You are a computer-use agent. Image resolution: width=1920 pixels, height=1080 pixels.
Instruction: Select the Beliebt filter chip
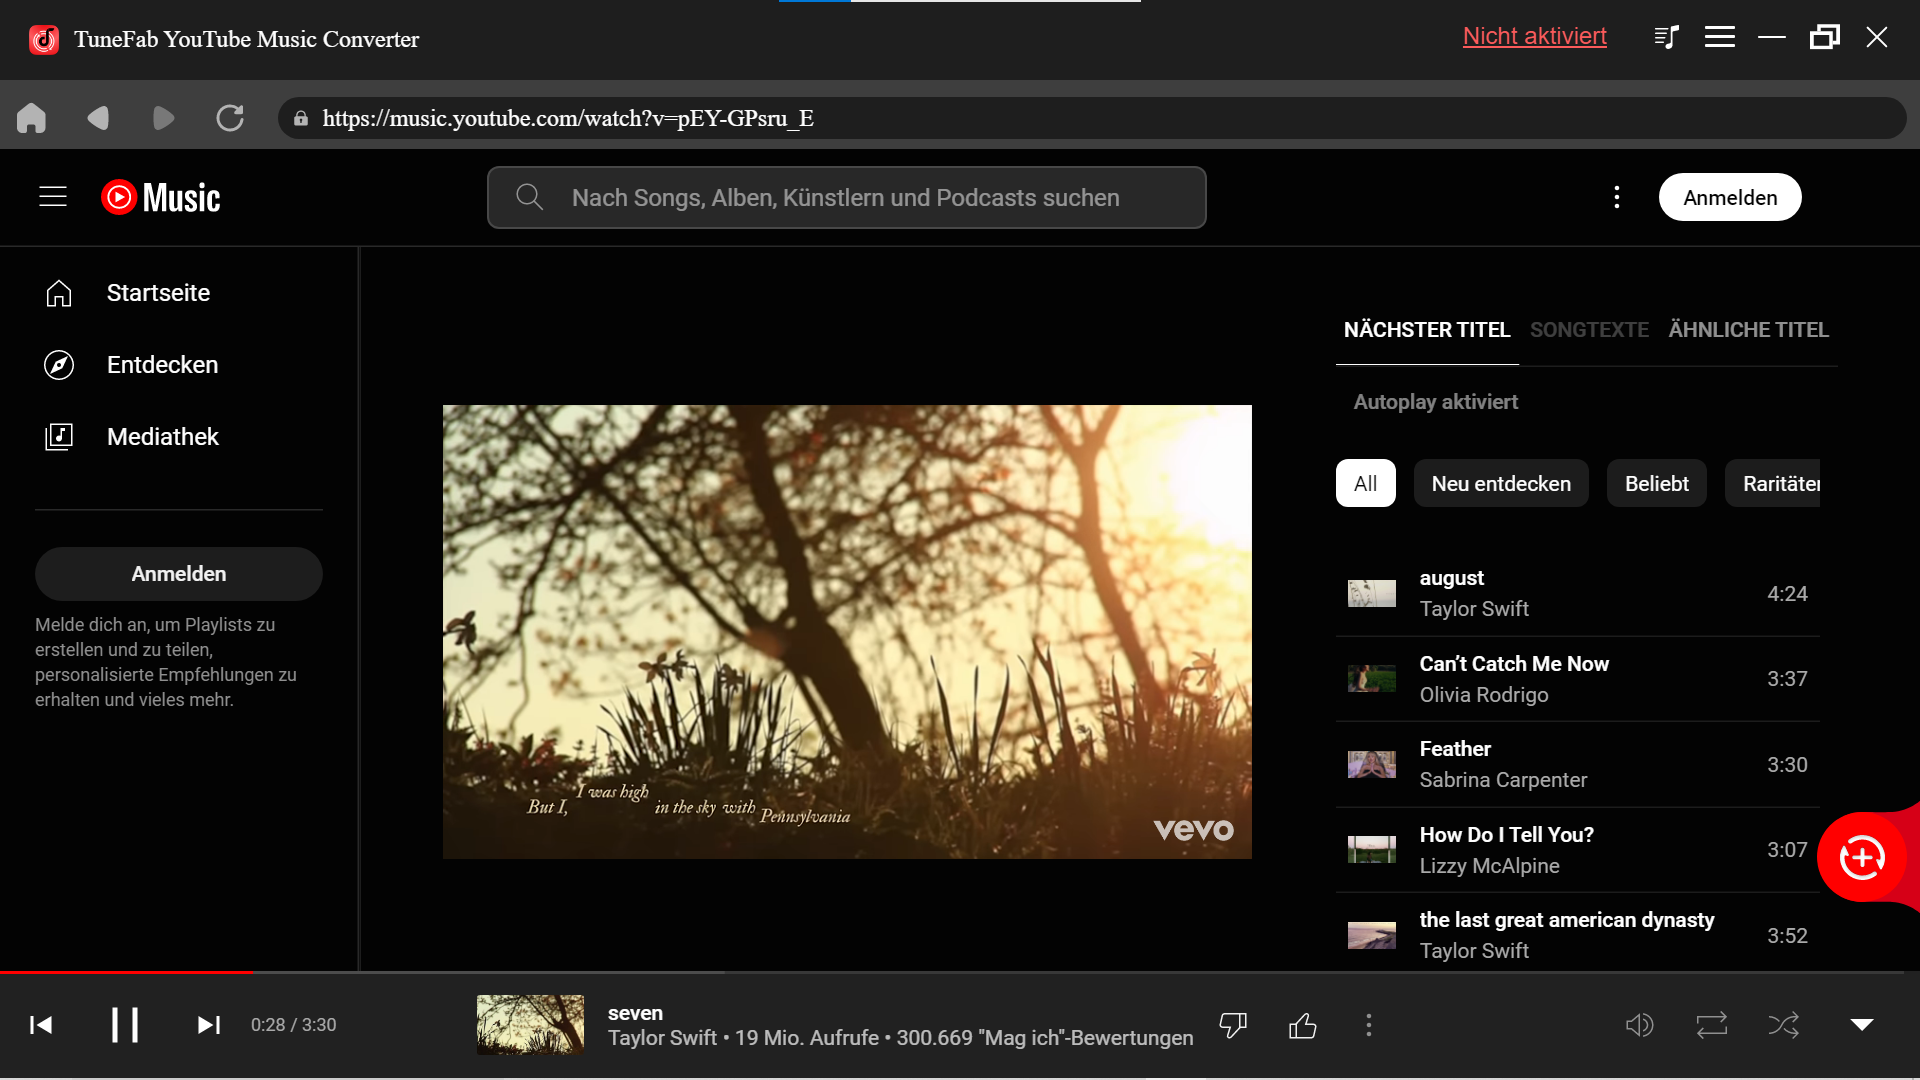coord(1656,483)
